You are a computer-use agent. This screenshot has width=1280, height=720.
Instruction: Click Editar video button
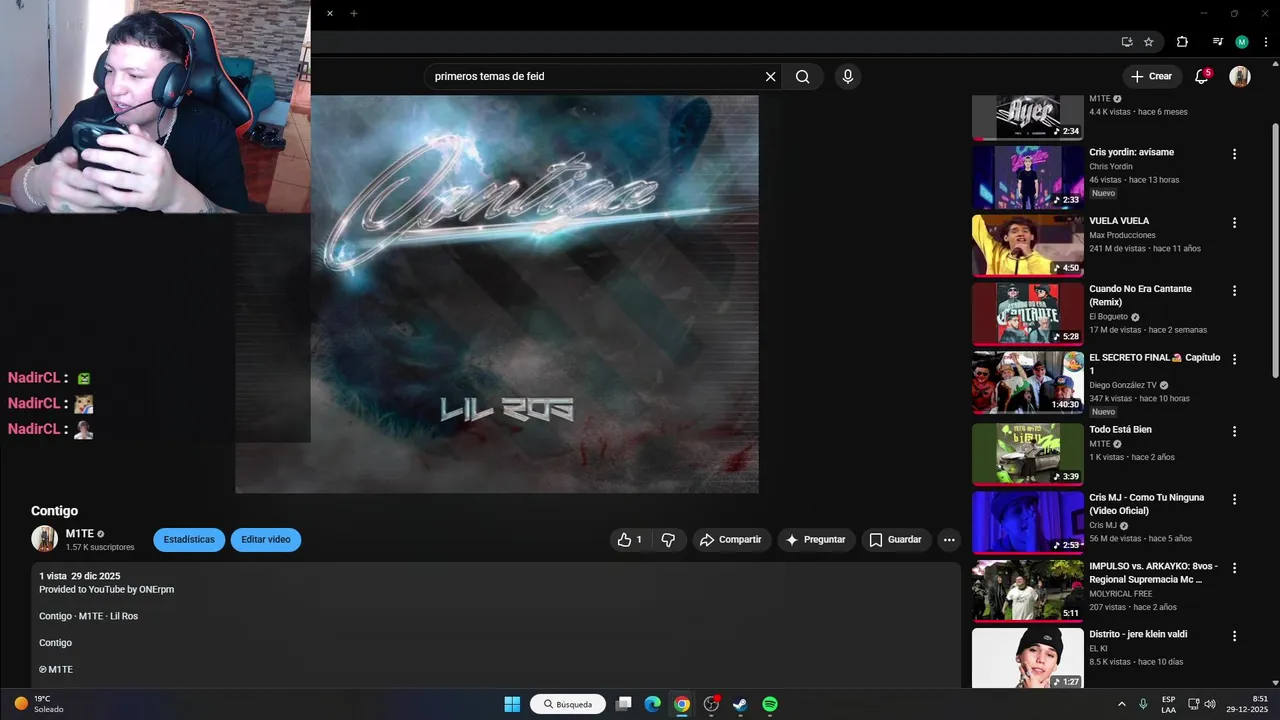point(266,540)
